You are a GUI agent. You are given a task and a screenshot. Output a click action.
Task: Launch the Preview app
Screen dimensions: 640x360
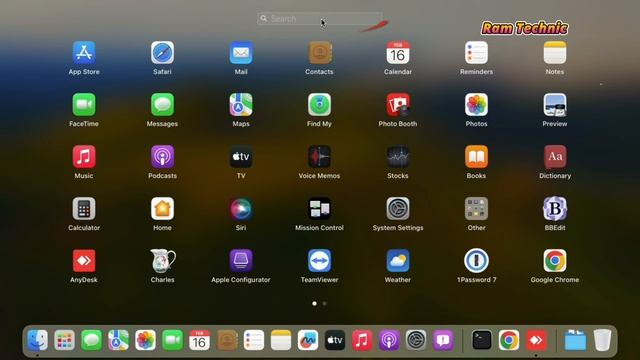(x=555, y=104)
